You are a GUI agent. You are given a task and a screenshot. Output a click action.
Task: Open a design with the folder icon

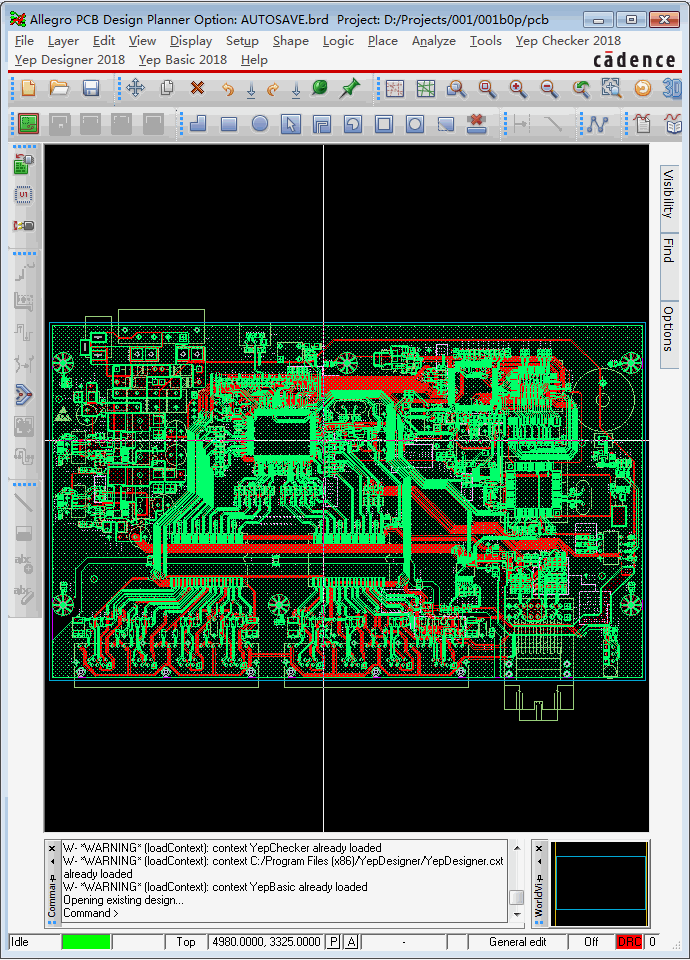click(x=59, y=88)
